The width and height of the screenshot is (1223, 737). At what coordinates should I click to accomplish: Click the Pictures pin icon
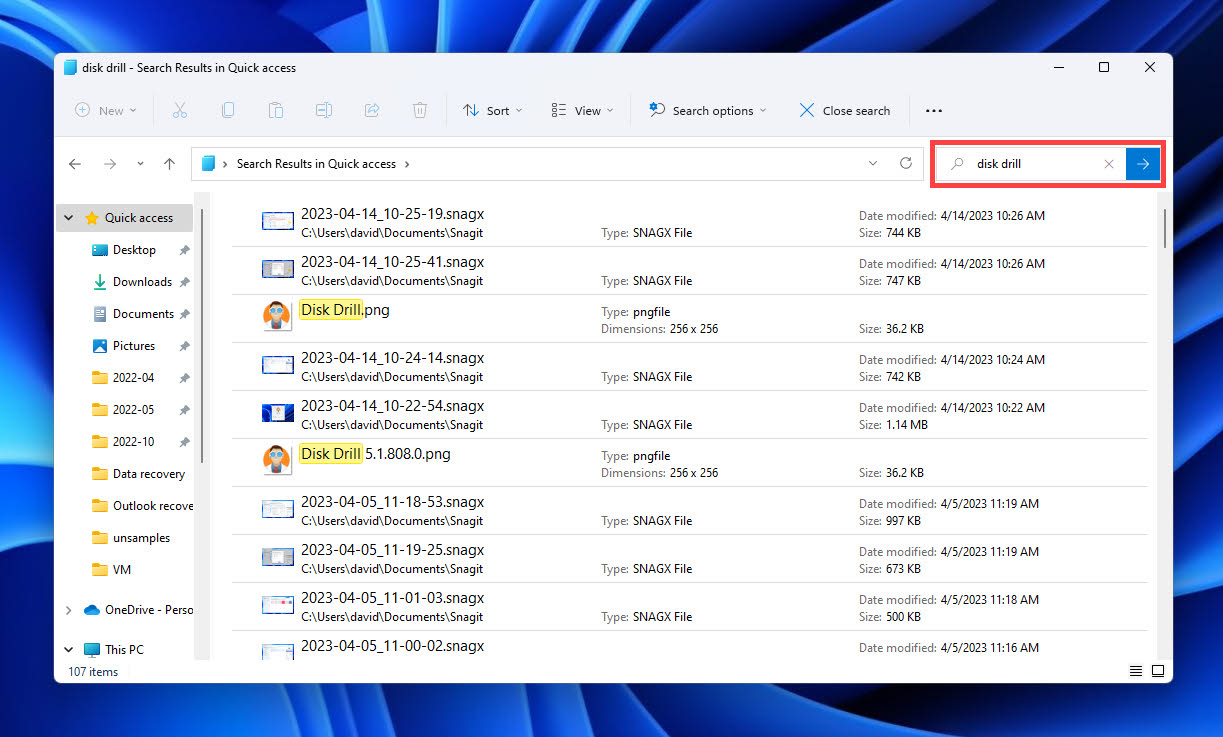[x=184, y=346]
